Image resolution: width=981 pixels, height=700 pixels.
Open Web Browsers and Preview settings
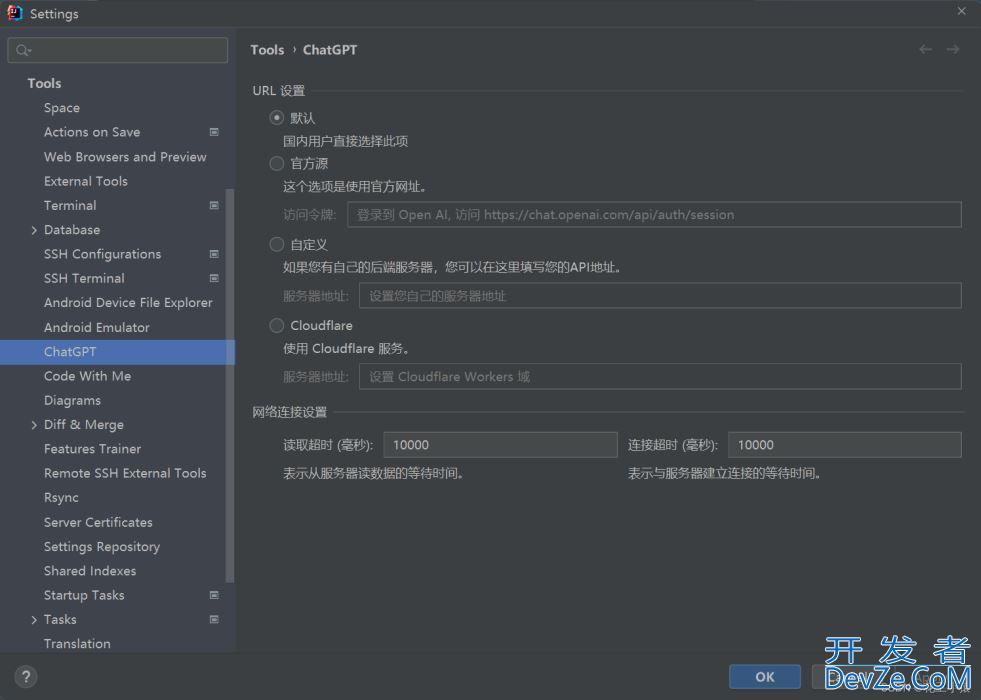coord(125,156)
